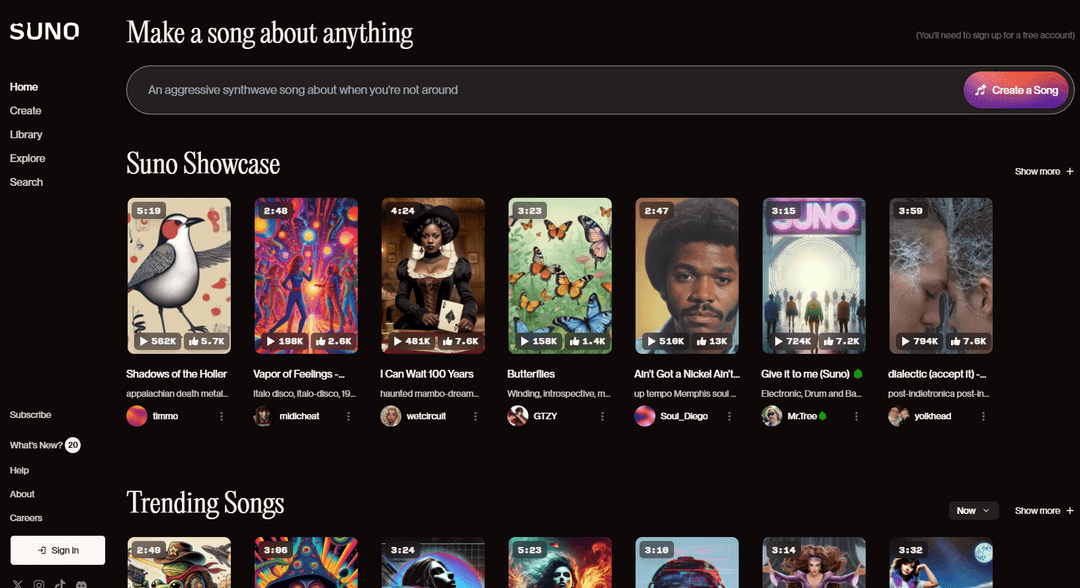Open Butterflies cover thumbnail
This screenshot has width=1080, height=588.
tap(560, 275)
